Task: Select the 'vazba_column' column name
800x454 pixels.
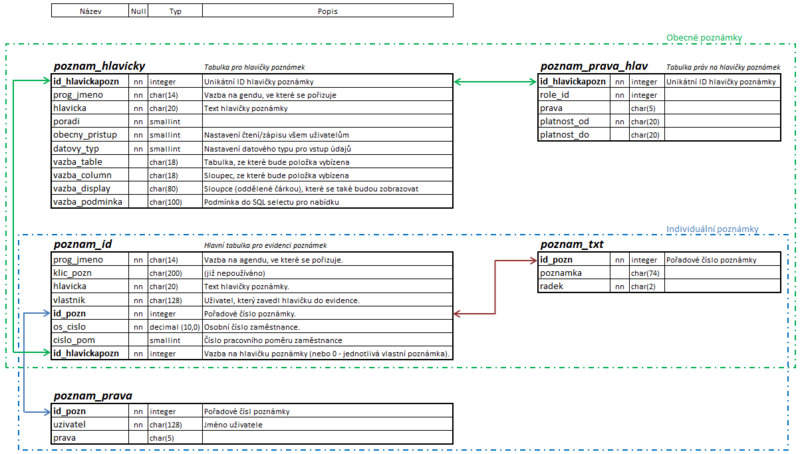Action: pos(82,175)
